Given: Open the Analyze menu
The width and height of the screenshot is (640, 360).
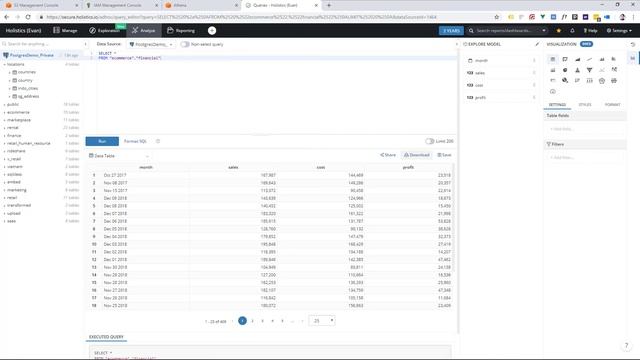Looking at the screenshot, I should 144,31.
